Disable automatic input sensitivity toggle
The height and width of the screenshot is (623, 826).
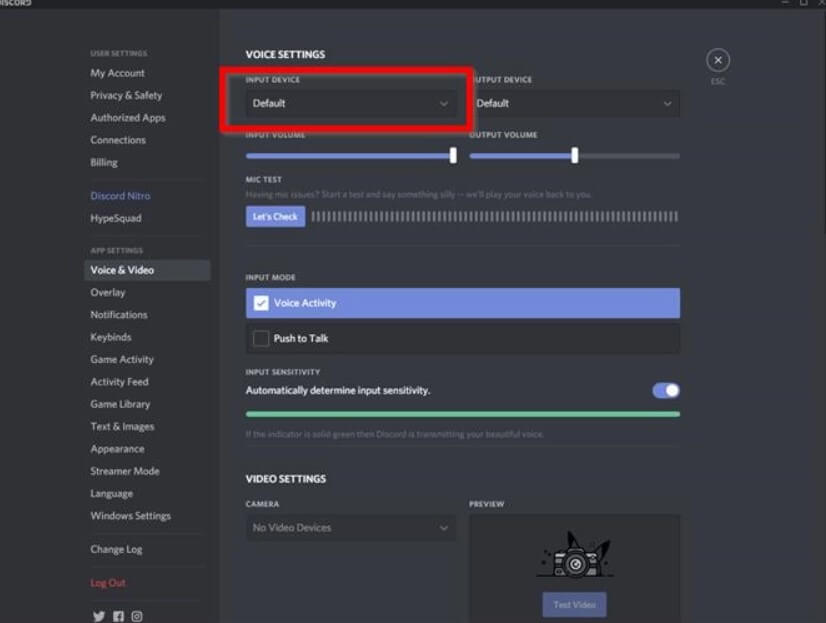[666, 390]
